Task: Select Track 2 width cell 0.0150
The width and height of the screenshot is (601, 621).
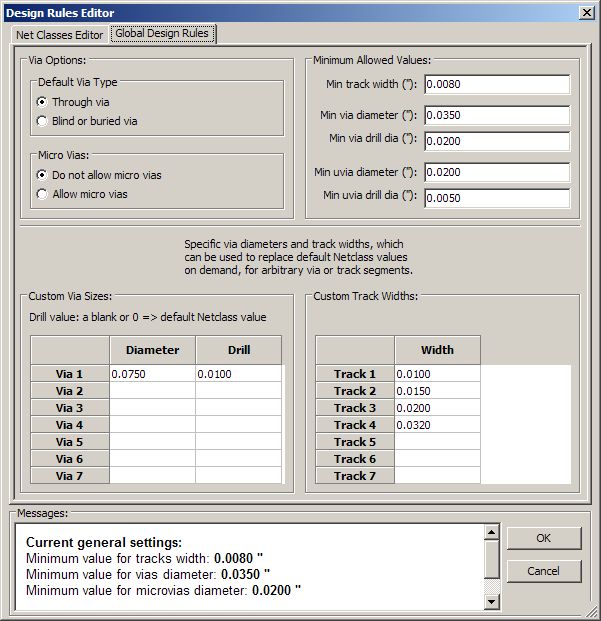Action: tap(437, 391)
